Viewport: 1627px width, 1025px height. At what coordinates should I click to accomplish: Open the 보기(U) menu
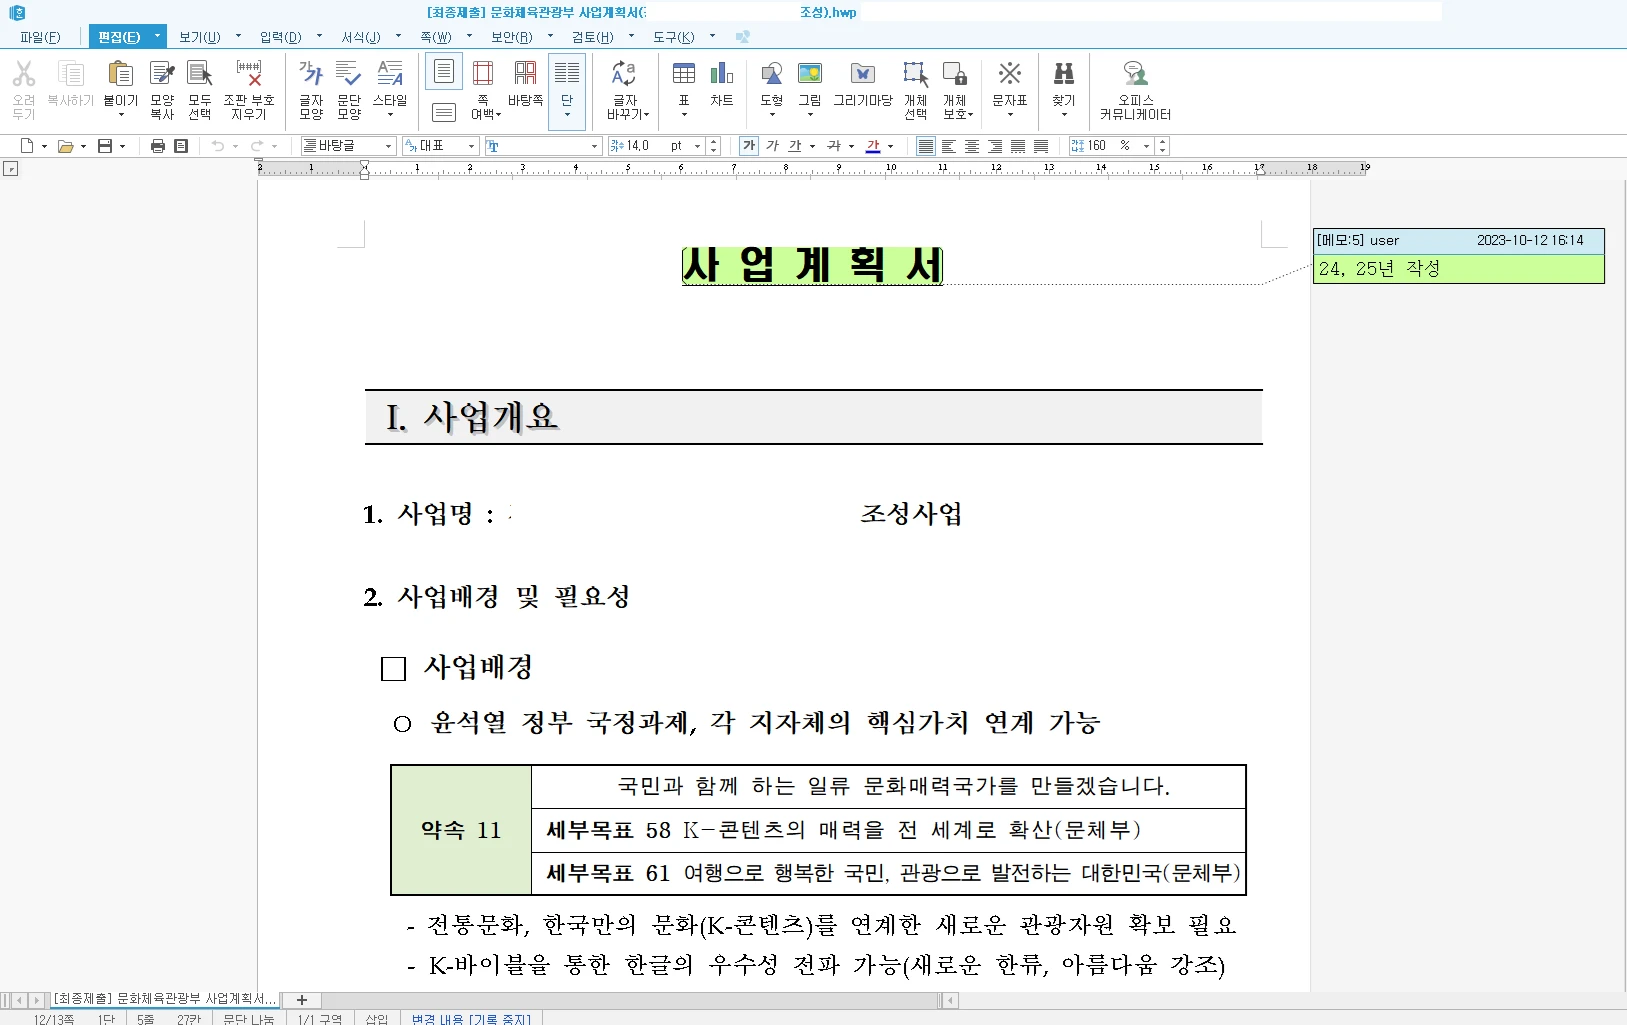click(199, 37)
